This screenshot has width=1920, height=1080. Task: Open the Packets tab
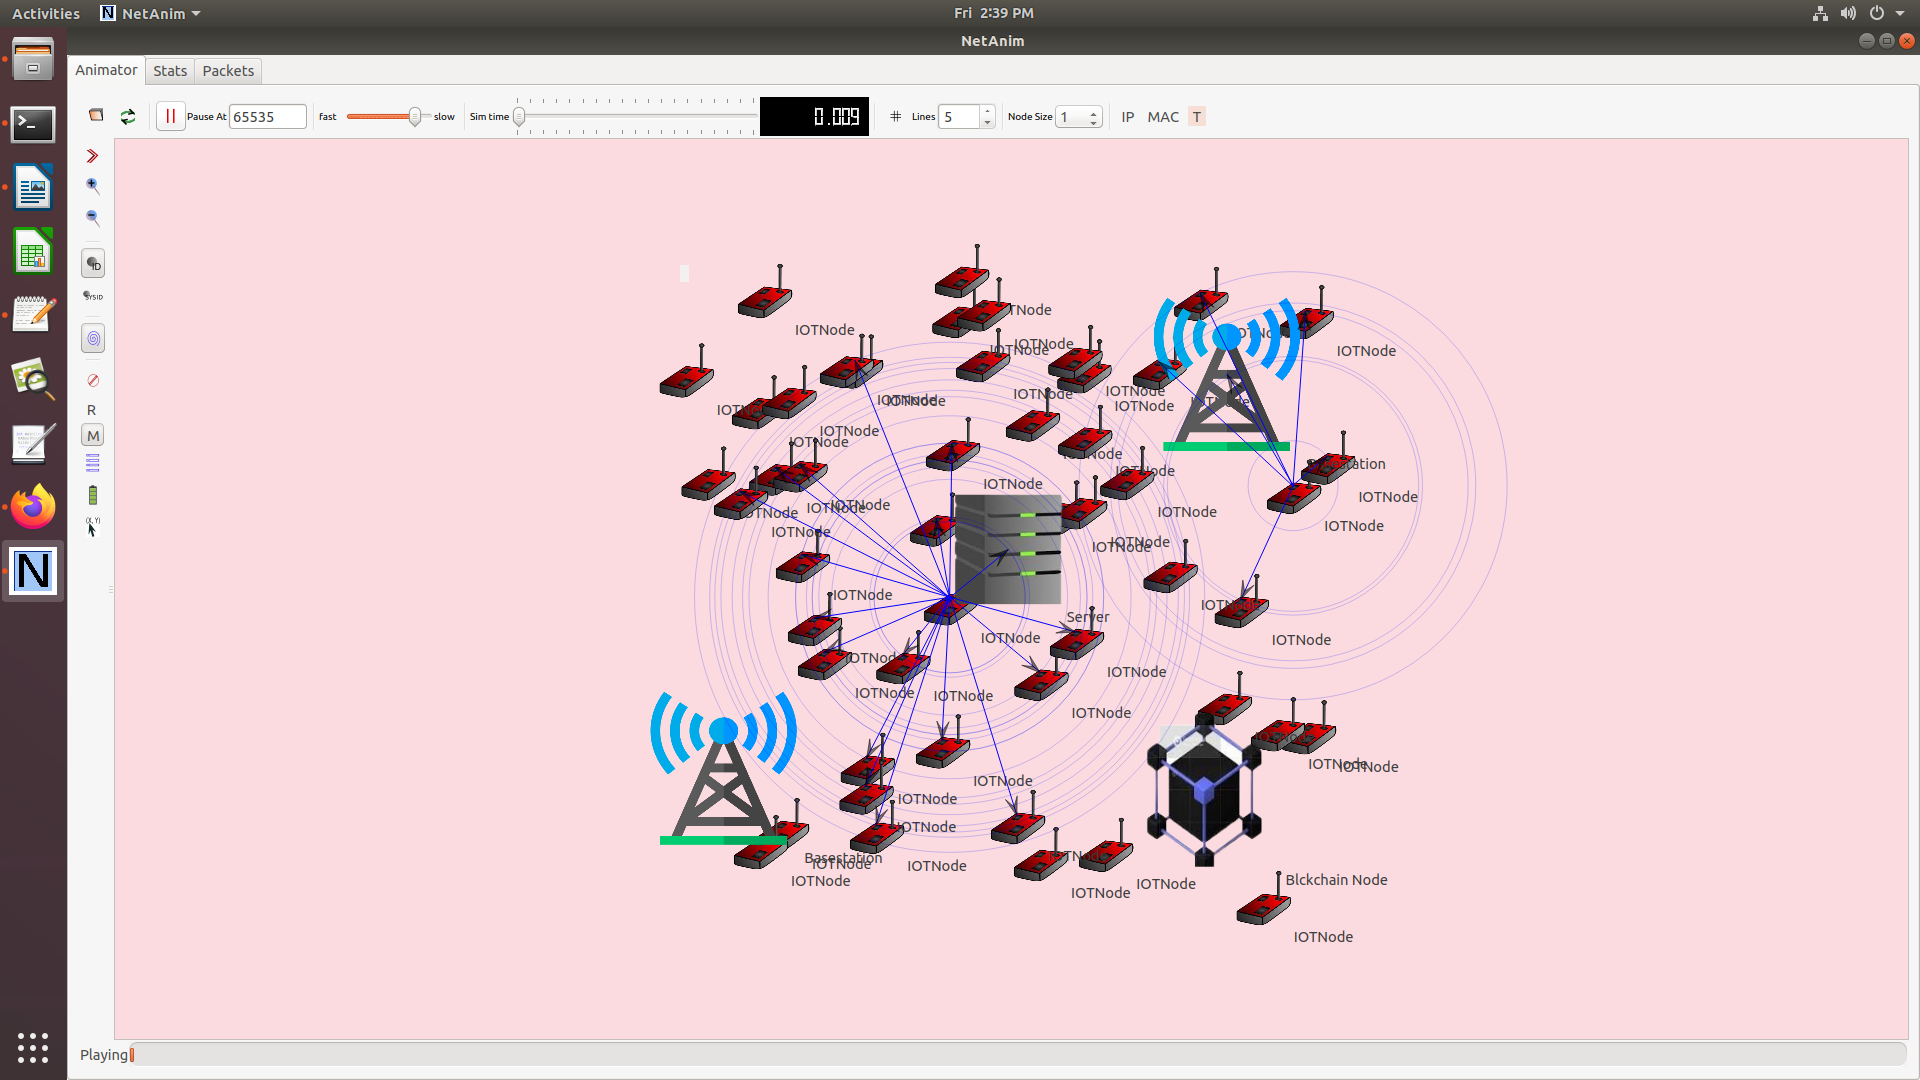tap(228, 71)
